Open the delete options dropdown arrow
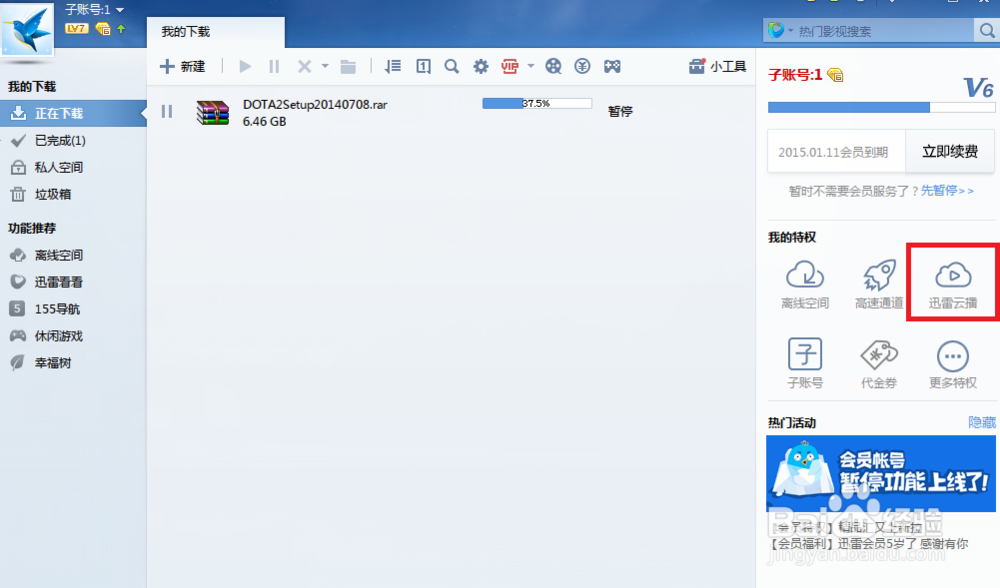This screenshot has height=588, width=1000. [x=325, y=66]
